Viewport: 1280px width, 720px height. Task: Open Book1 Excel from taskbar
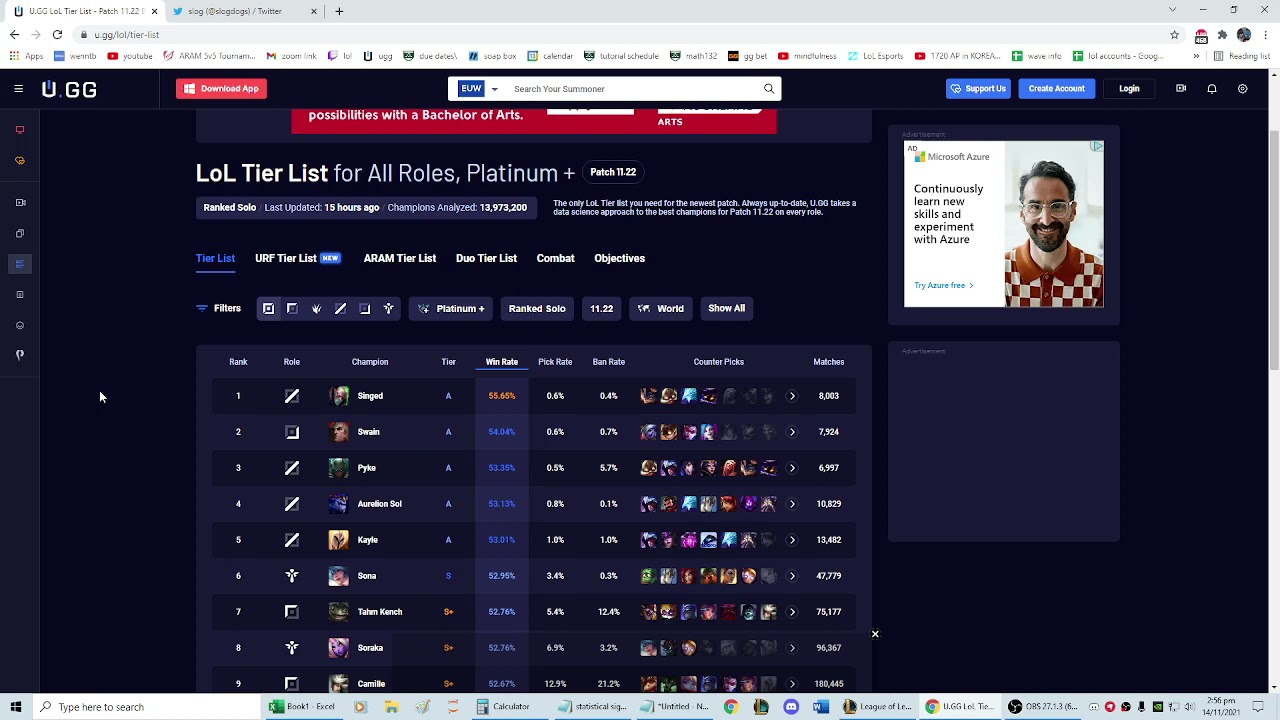tap(302, 707)
